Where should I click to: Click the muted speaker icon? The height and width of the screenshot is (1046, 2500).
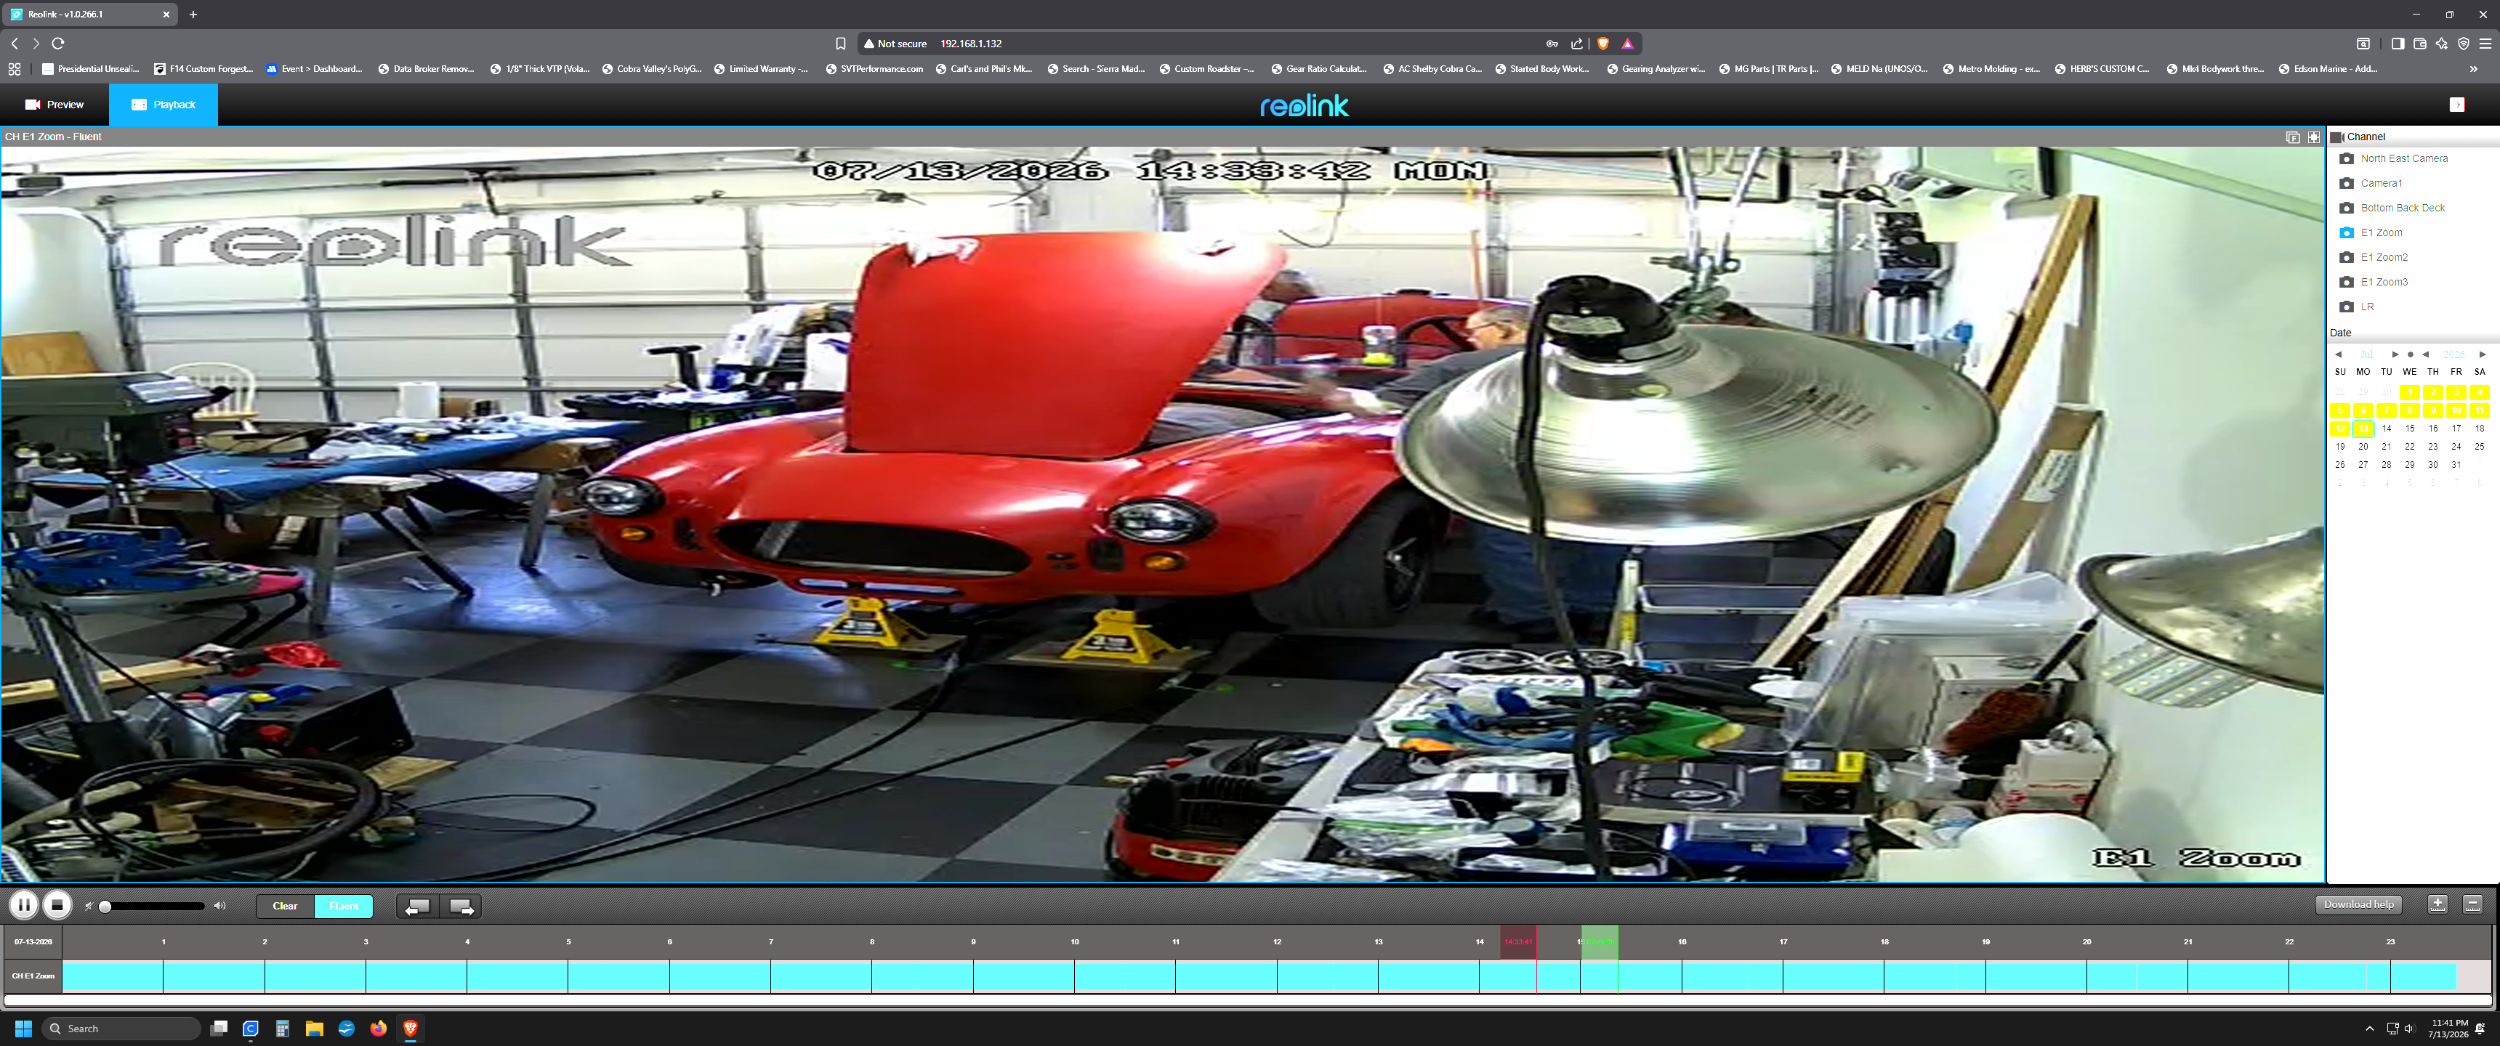tap(88, 906)
